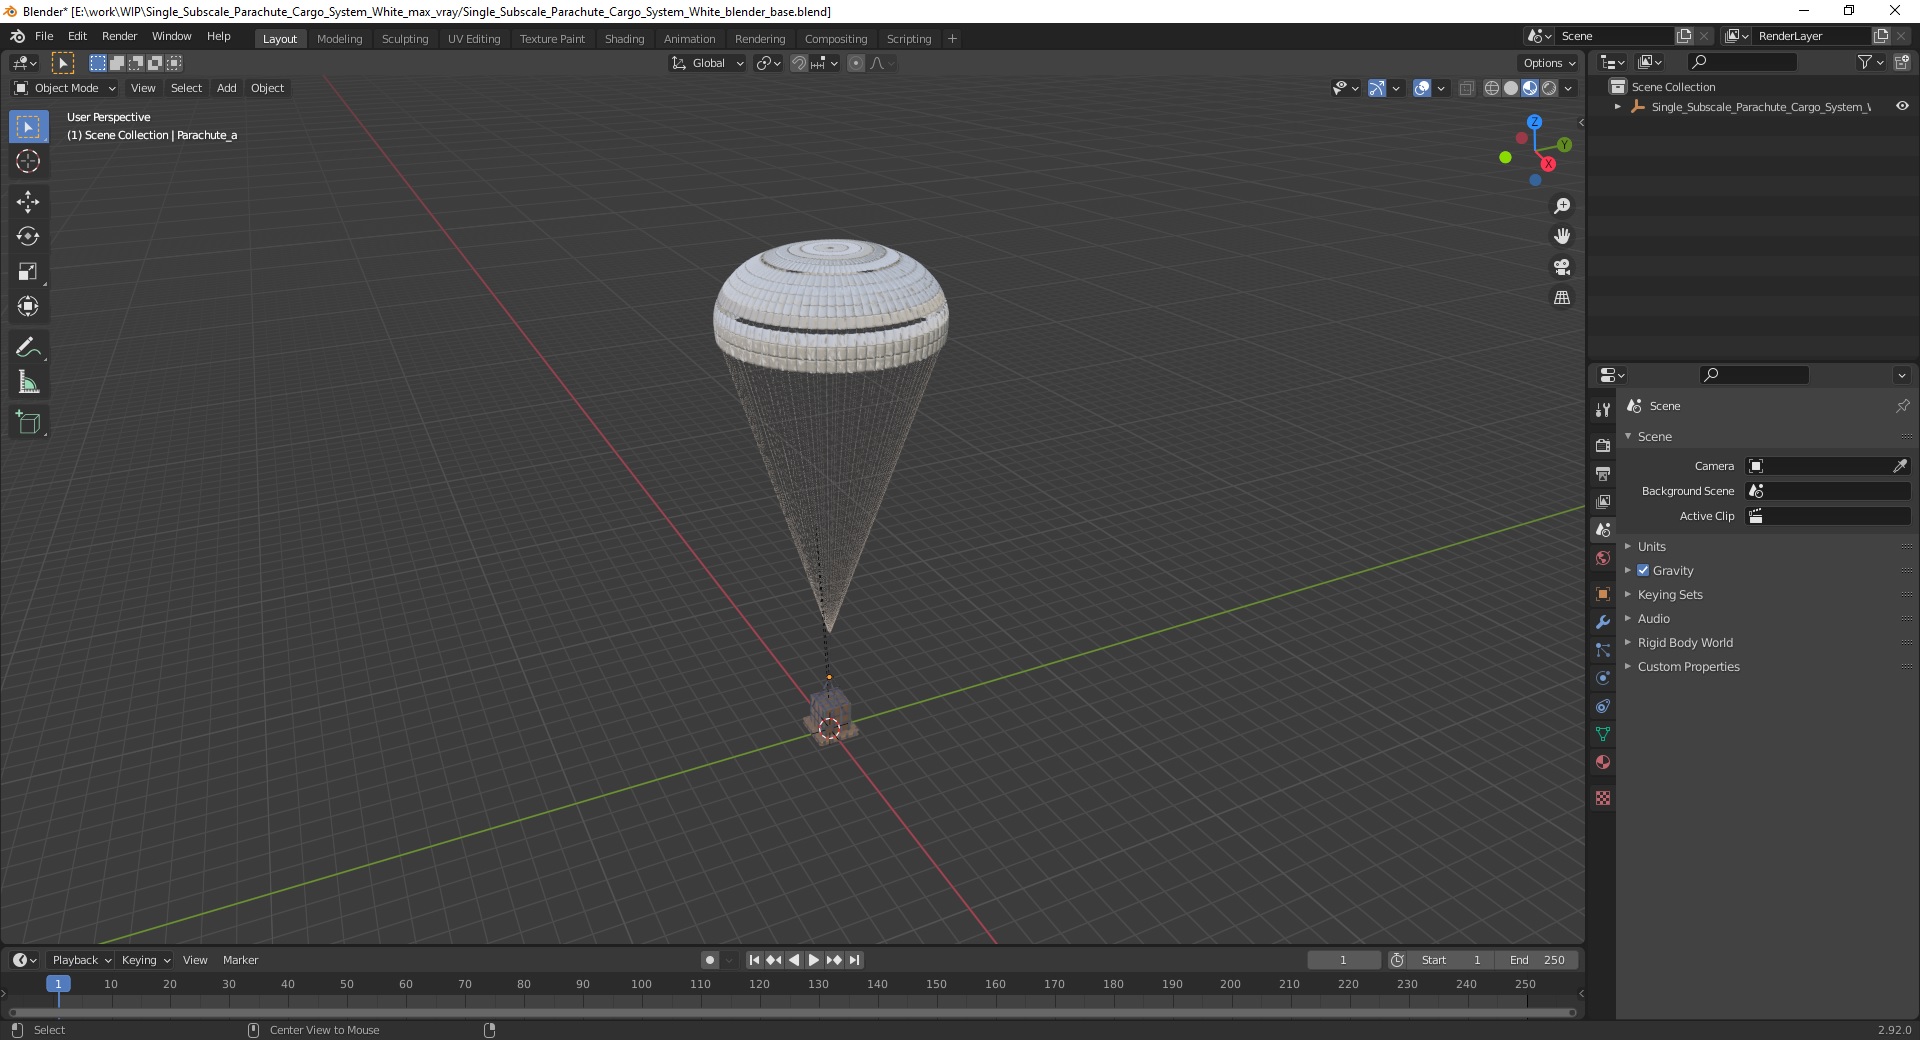
Task: Switch perspective/orthographic grid icon
Action: 1562,297
